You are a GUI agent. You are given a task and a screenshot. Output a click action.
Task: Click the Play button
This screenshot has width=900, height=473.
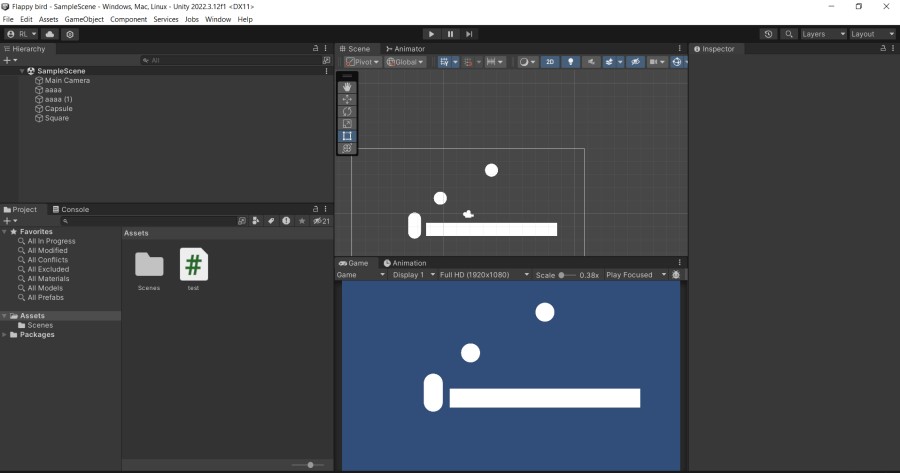(x=431, y=34)
